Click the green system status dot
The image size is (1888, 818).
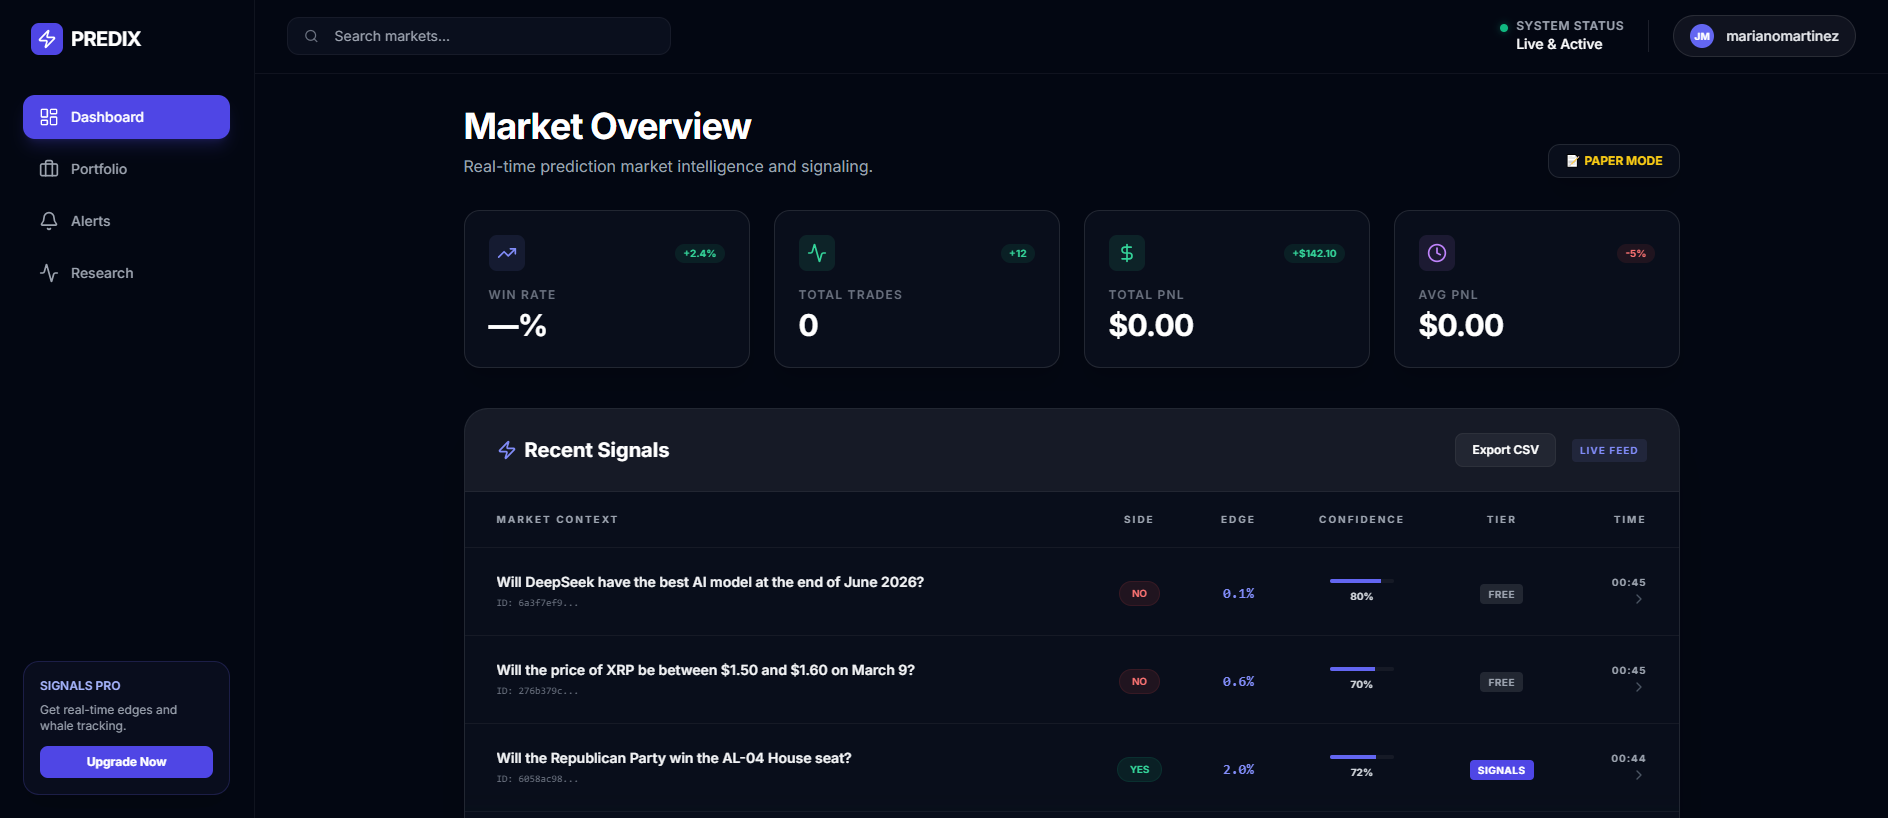click(1504, 28)
